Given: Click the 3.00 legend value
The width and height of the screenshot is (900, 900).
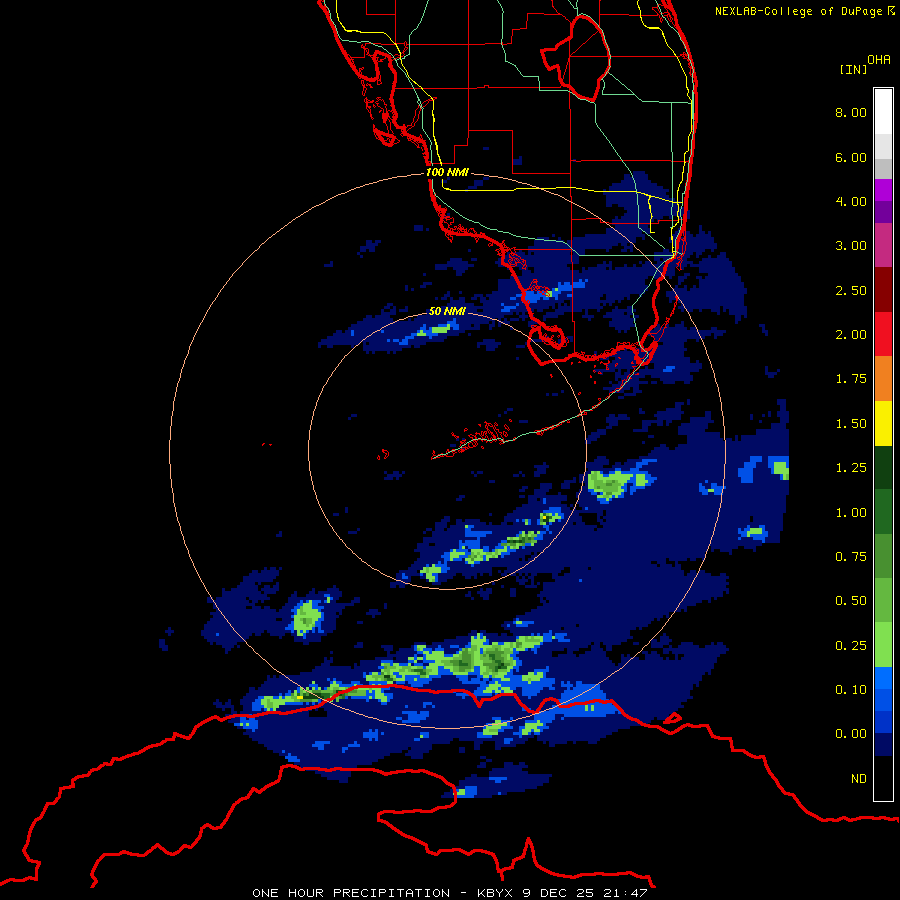Looking at the screenshot, I should pyautogui.click(x=851, y=246).
